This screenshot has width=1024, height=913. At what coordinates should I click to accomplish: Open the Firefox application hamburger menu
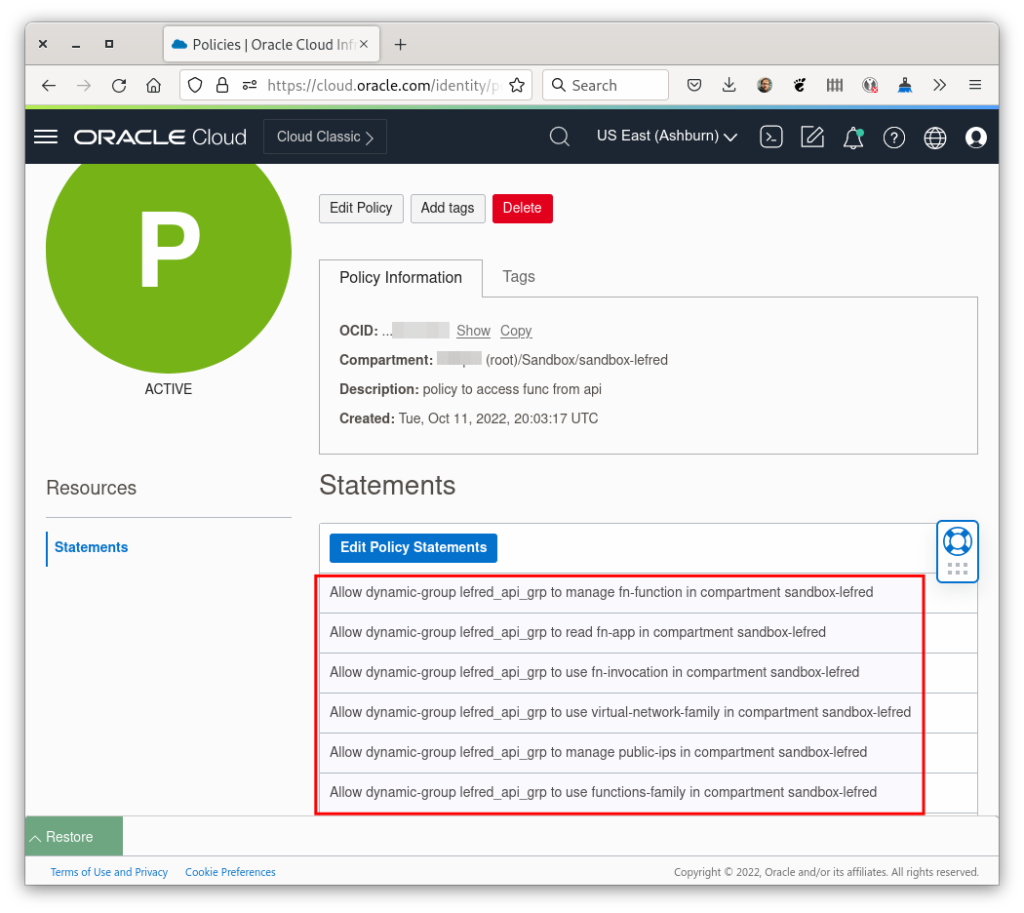(x=974, y=85)
